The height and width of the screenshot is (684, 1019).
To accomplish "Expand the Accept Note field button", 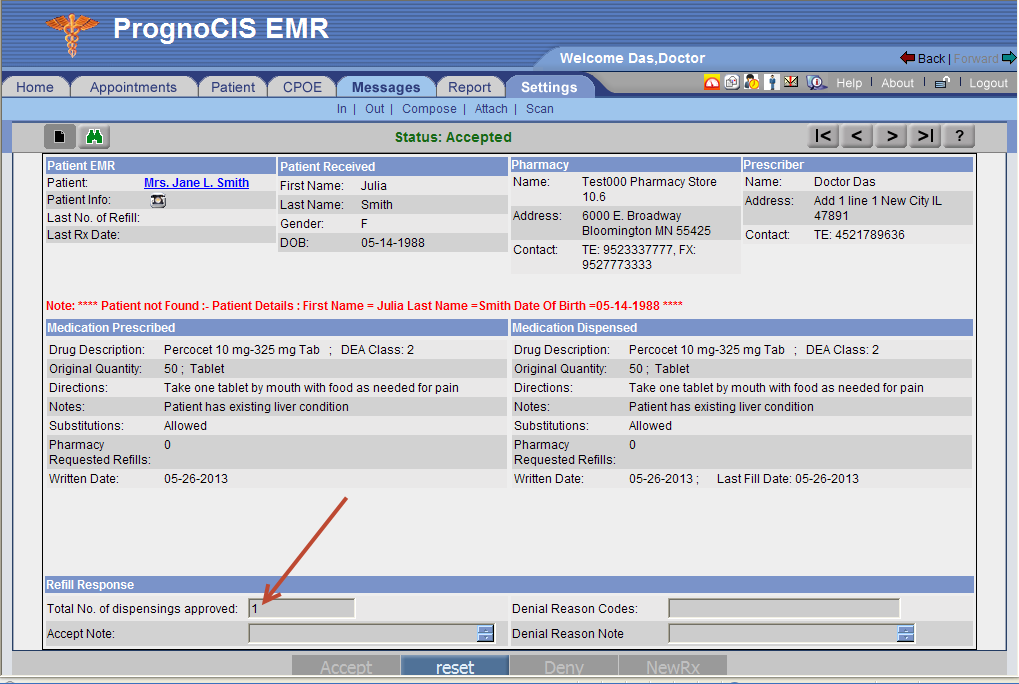I will 485,633.
